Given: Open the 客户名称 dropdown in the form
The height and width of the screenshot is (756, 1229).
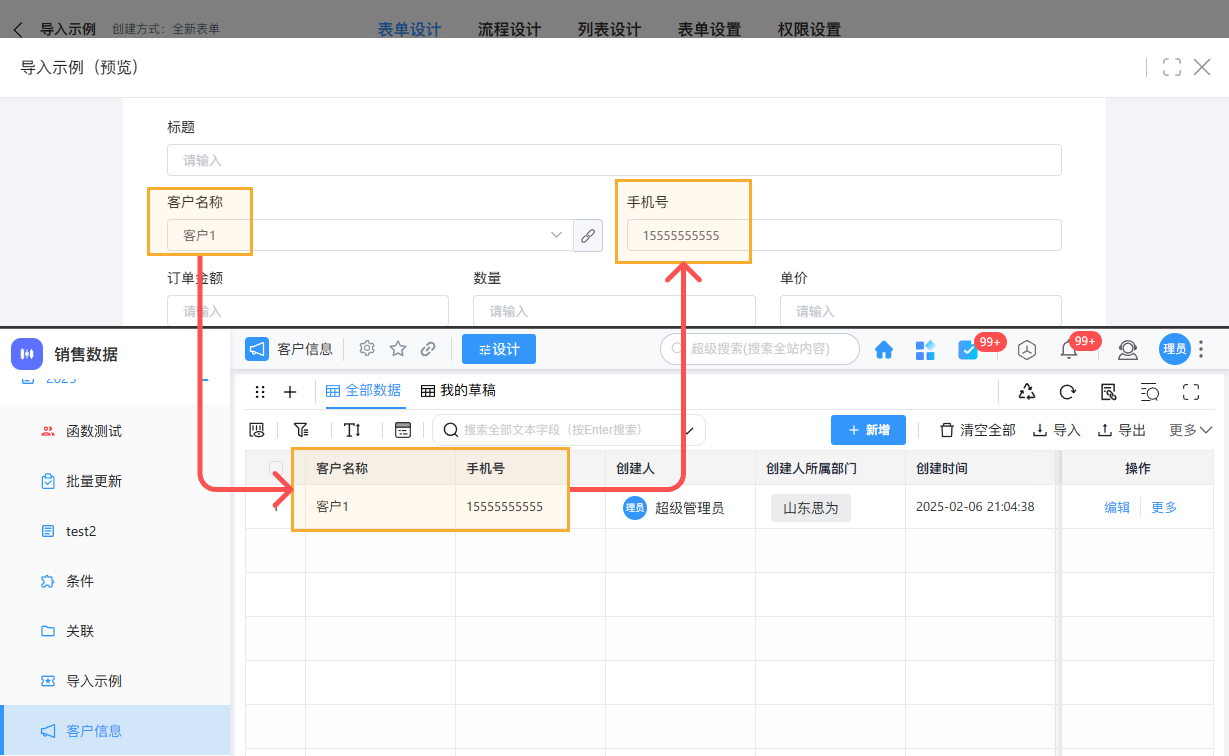Looking at the screenshot, I should tap(556, 235).
